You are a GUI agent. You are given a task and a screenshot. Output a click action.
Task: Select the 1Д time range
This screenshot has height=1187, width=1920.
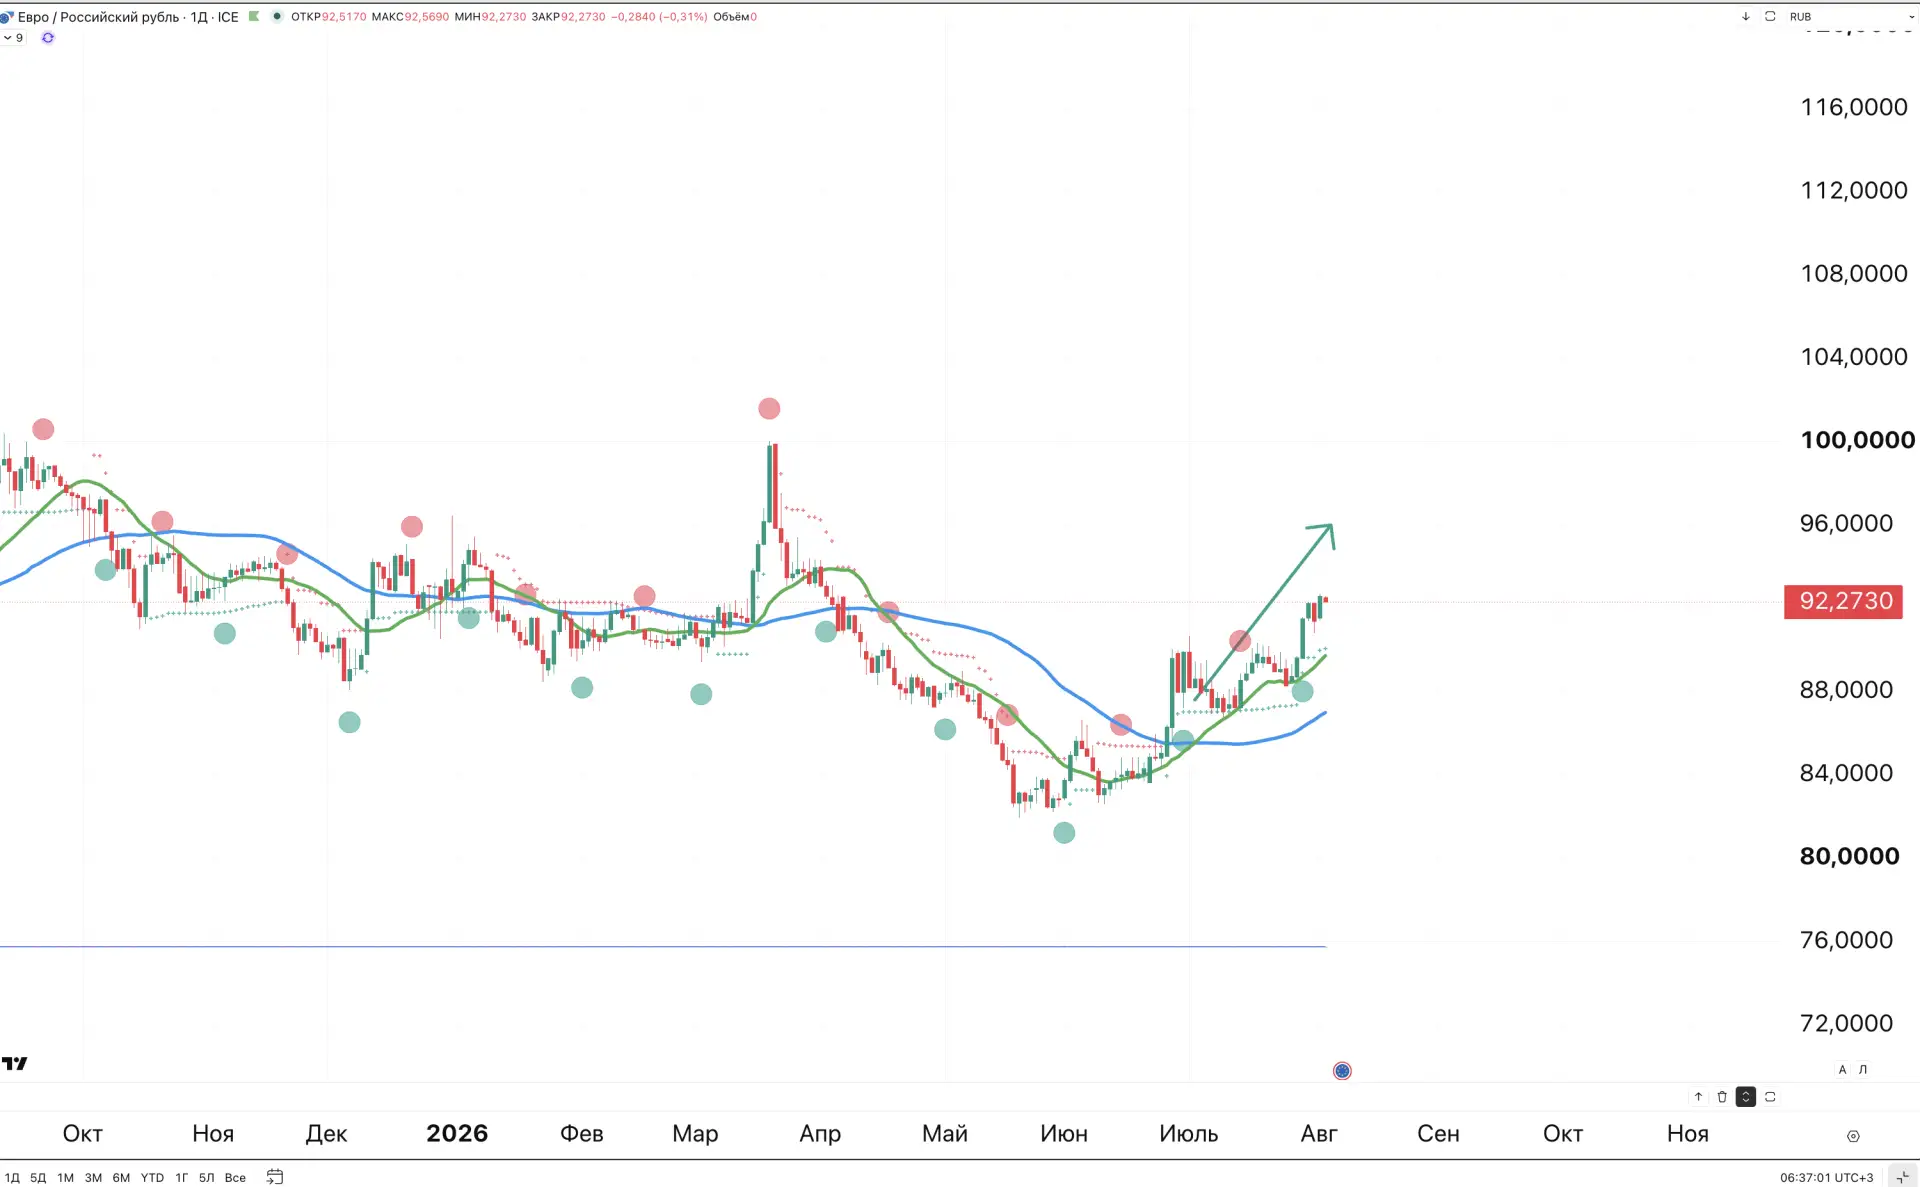point(12,1178)
